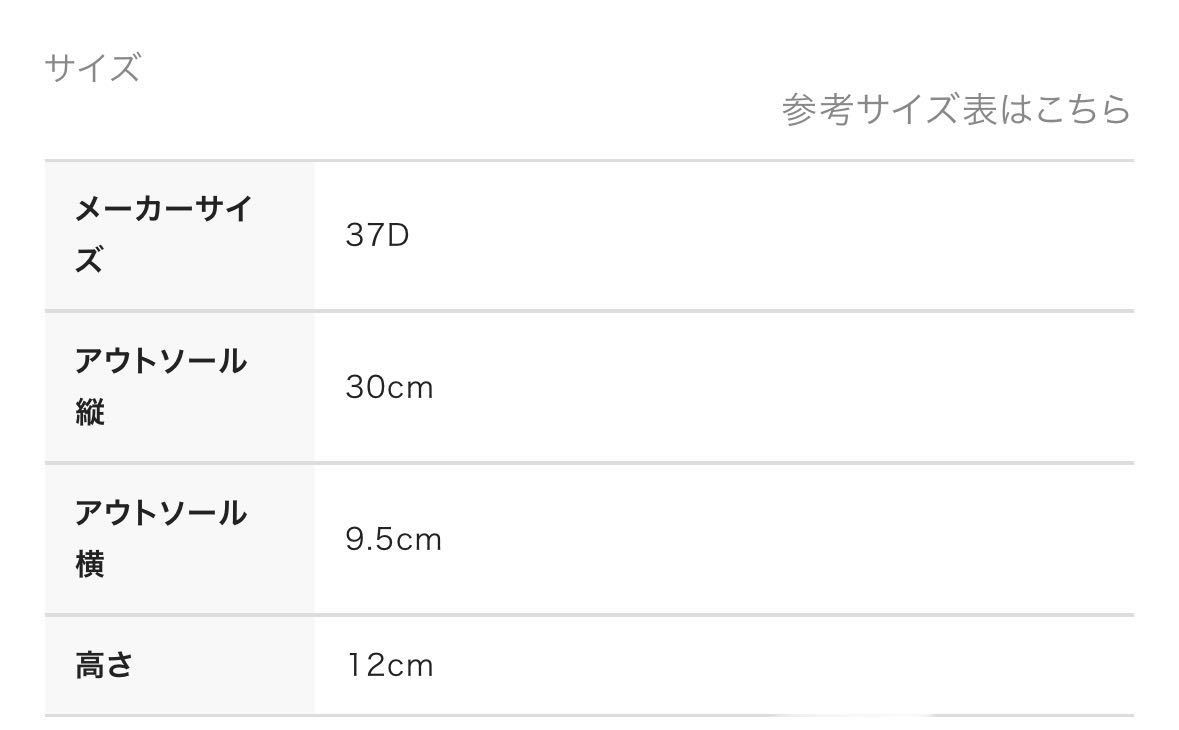Click the cm unit after 30

(x=411, y=388)
